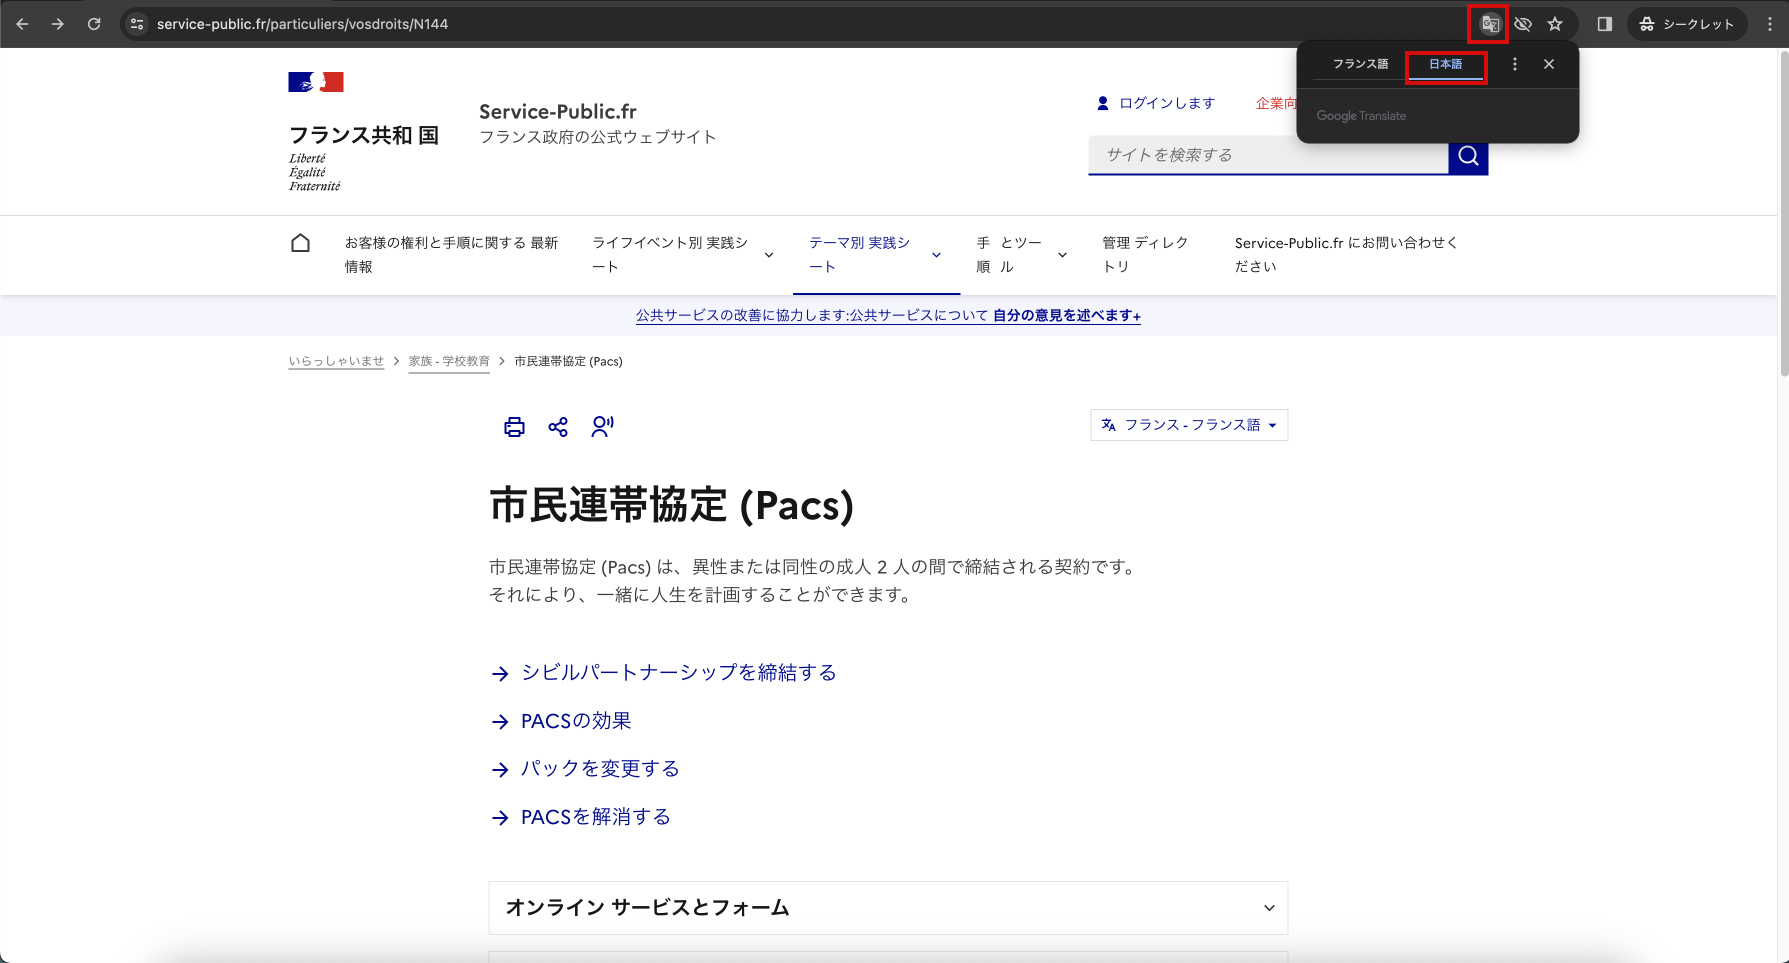Click the browser forward arrow
Viewport: 1789px width, 963px height.
[58, 24]
